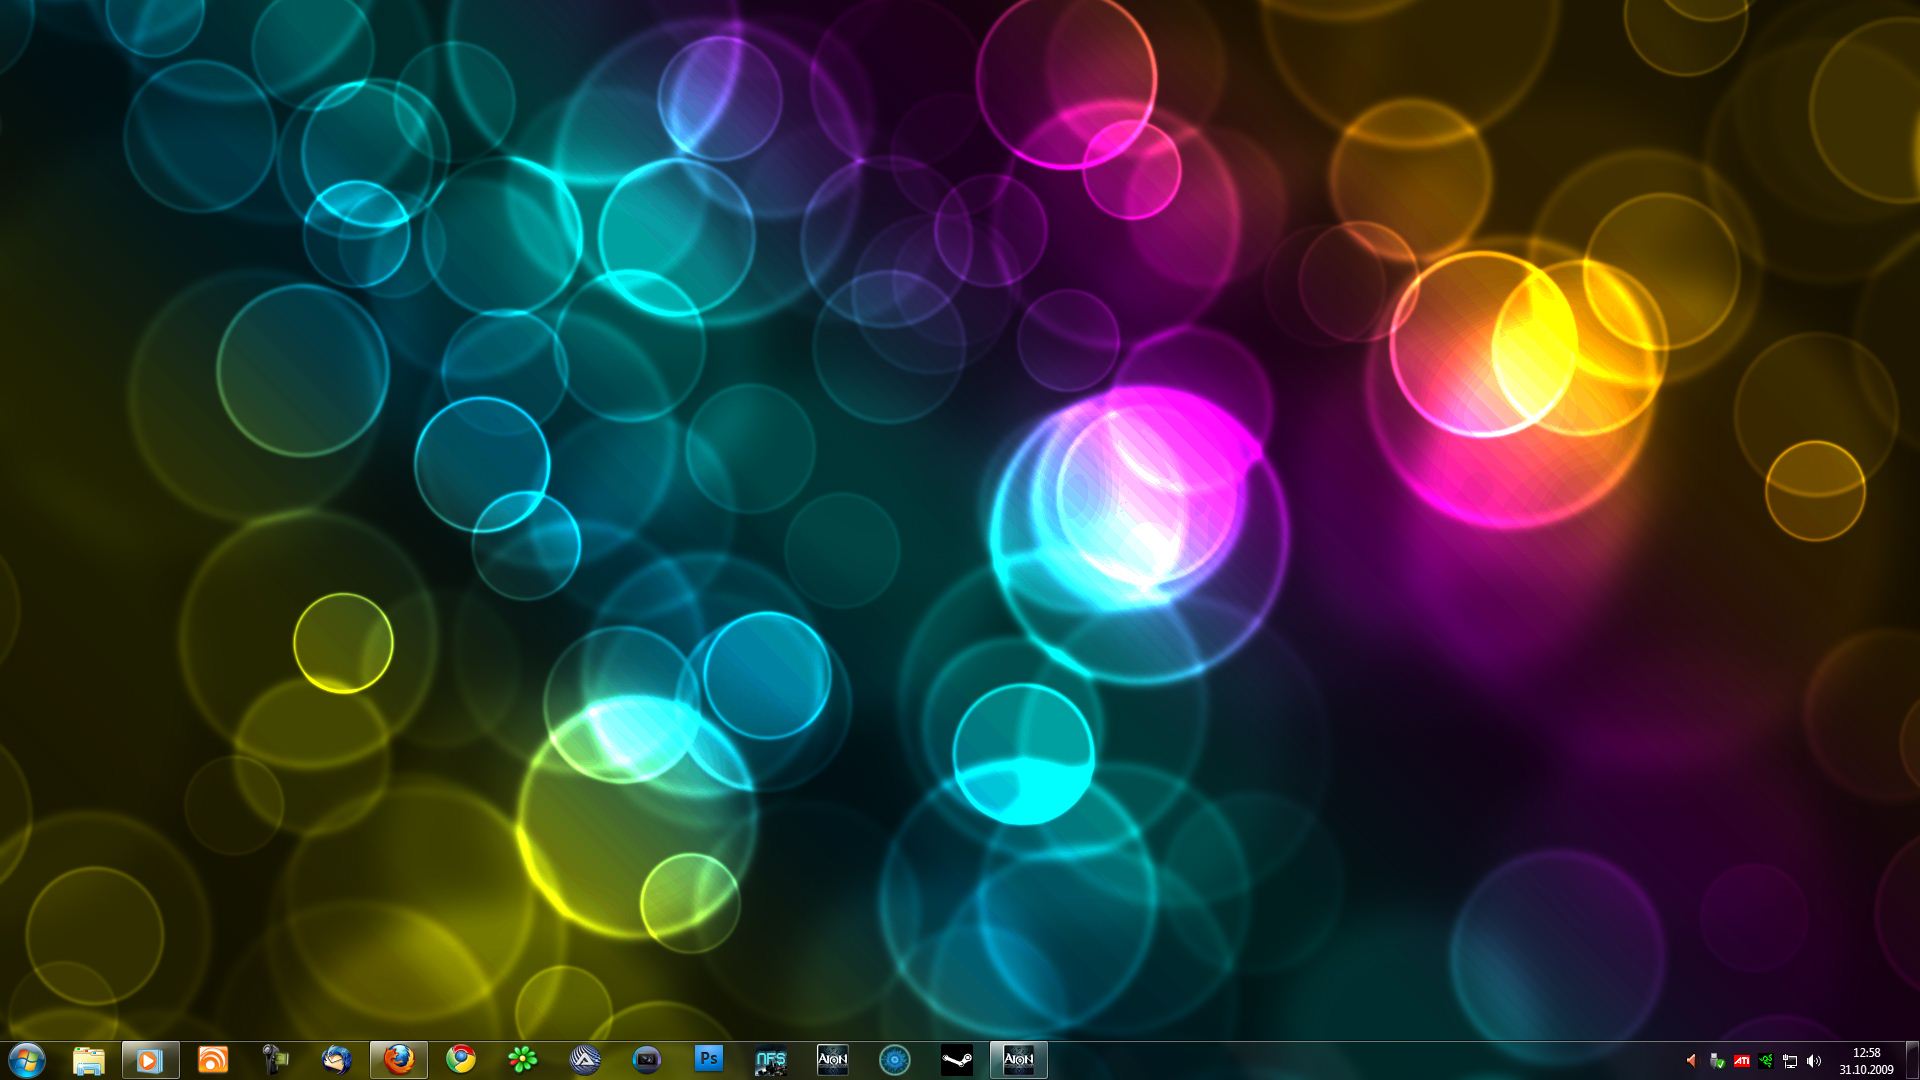Click Show Desktop button at taskbar edge
Image resolution: width=1920 pixels, height=1080 pixels.
click(1912, 1061)
